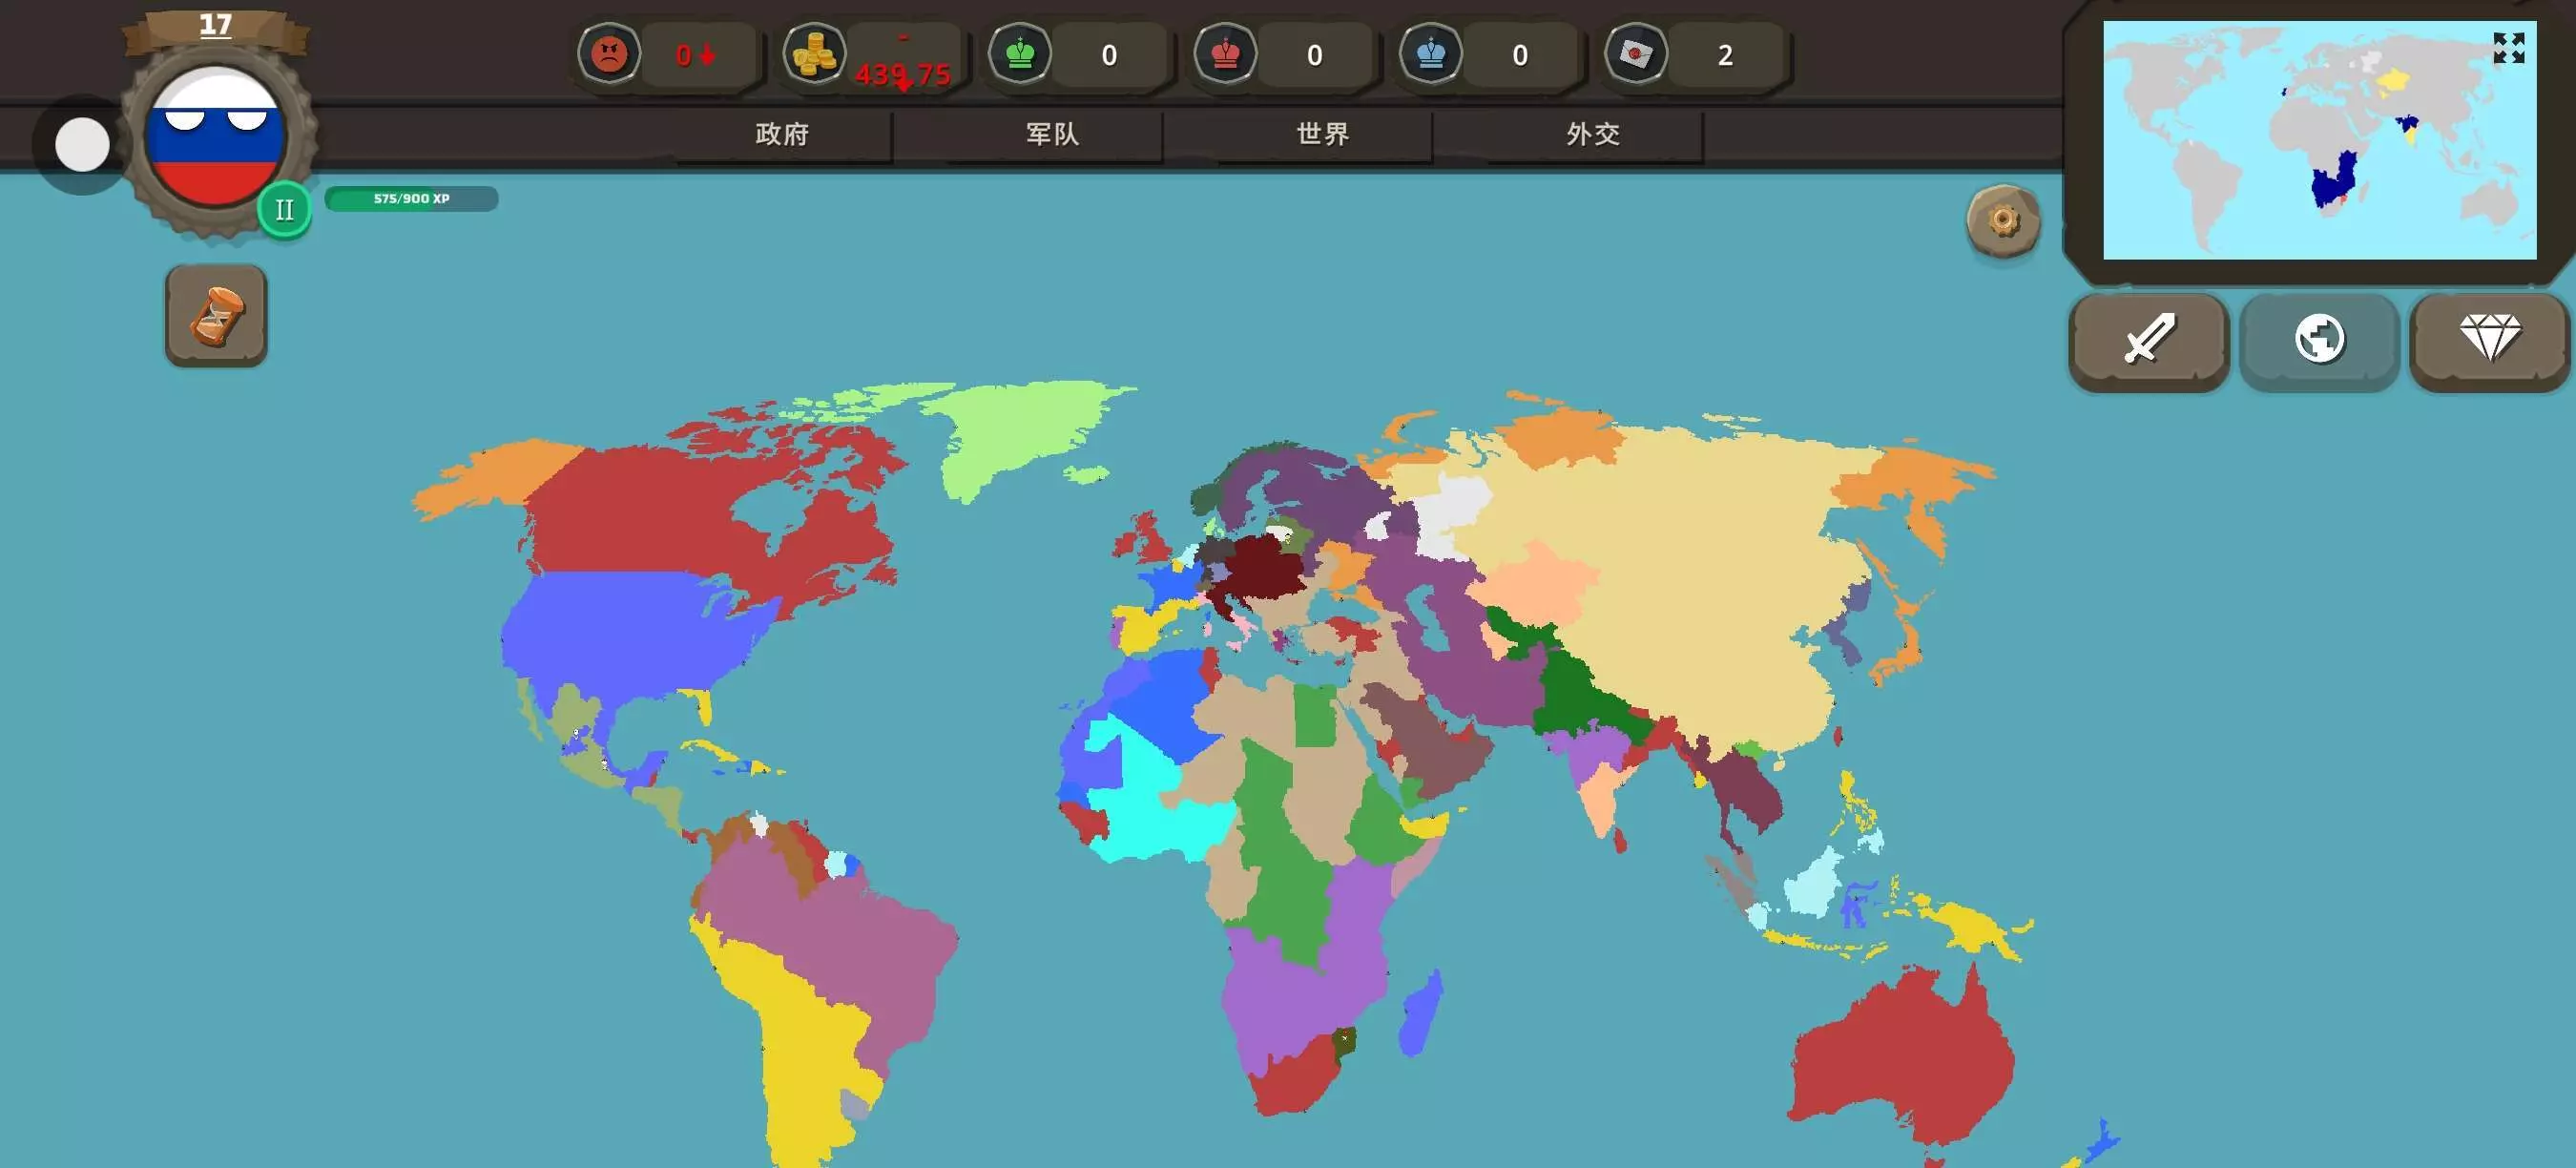Image resolution: width=2576 pixels, height=1168 pixels.
Task: Open the 世界 world tab
Action: [1323, 134]
